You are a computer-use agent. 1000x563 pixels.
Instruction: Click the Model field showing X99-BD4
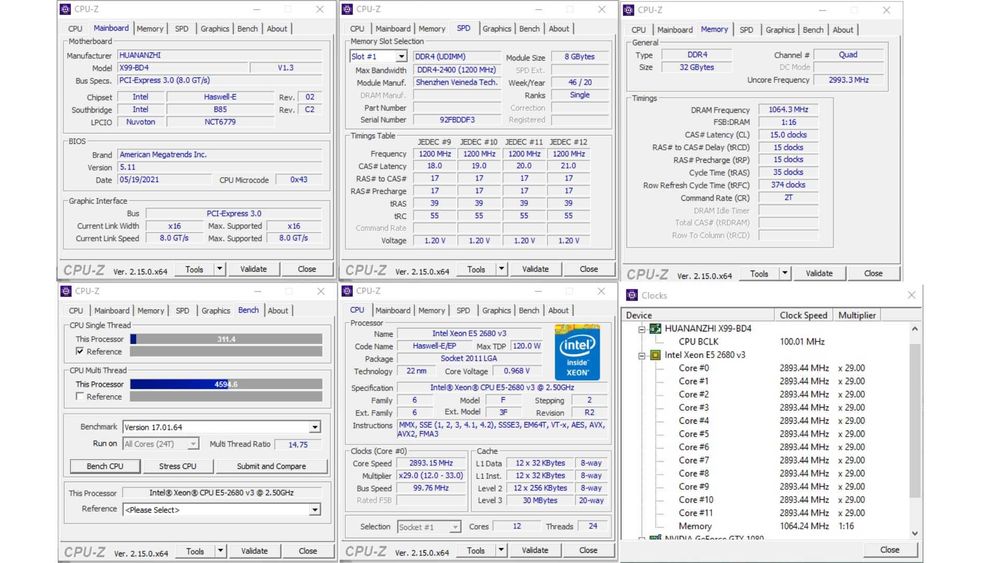click(182, 68)
